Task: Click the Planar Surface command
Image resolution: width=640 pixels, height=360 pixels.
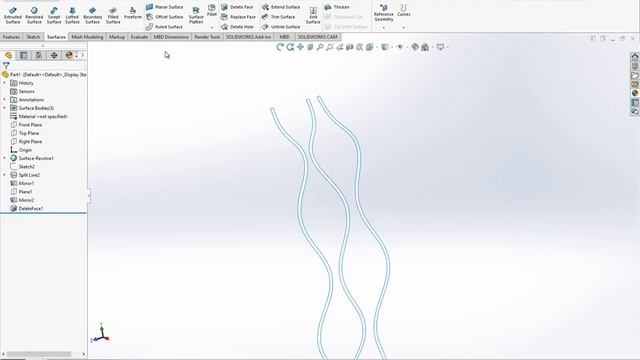Action: (164, 7)
